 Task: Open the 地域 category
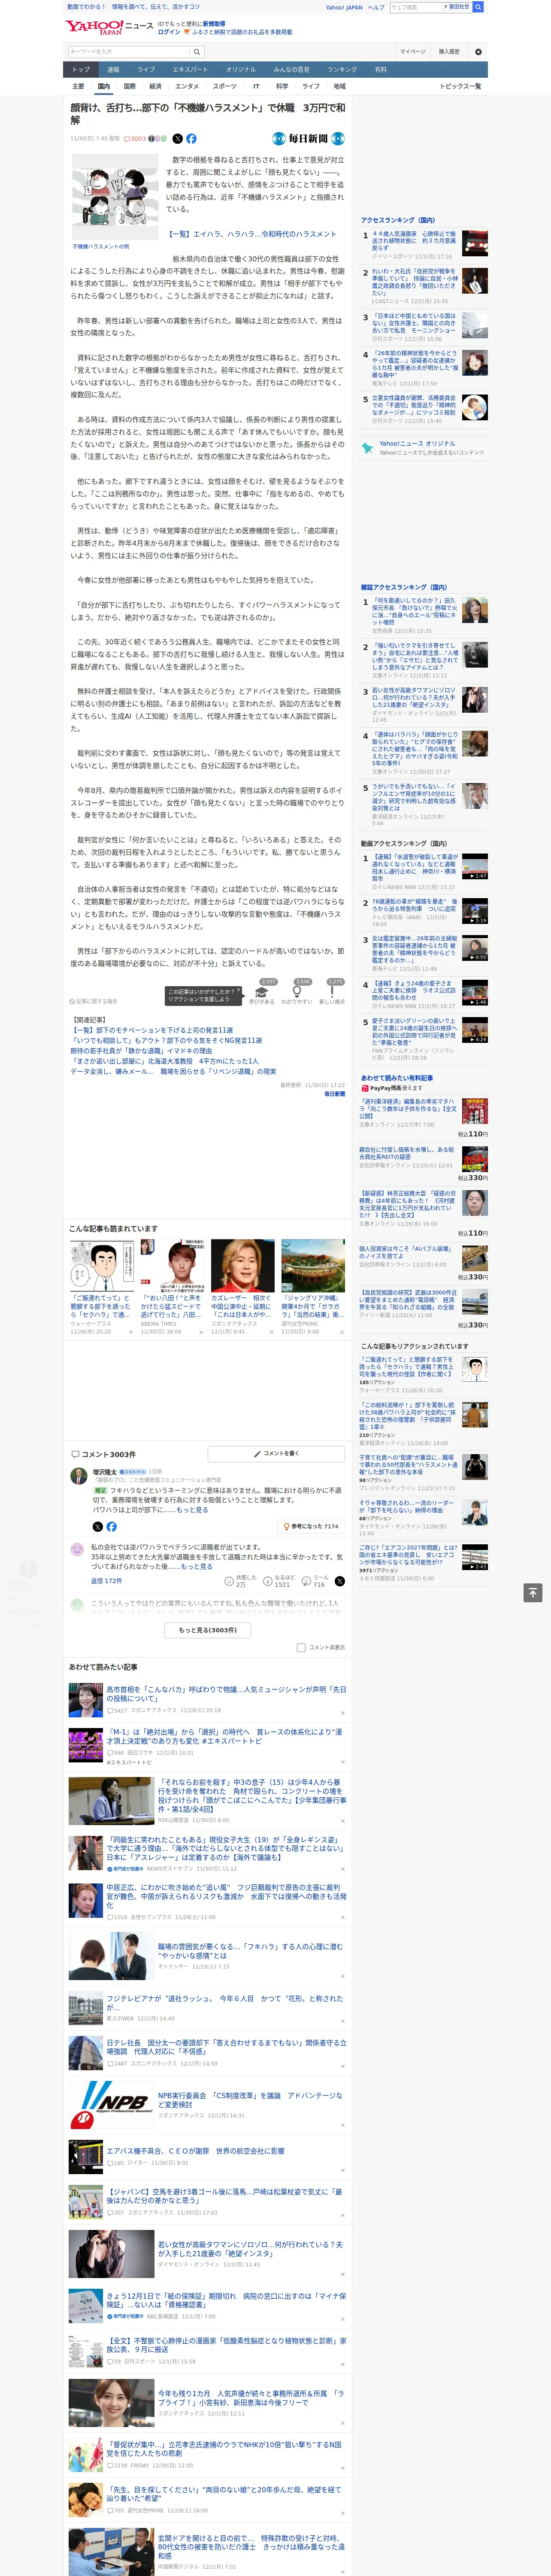340,86
